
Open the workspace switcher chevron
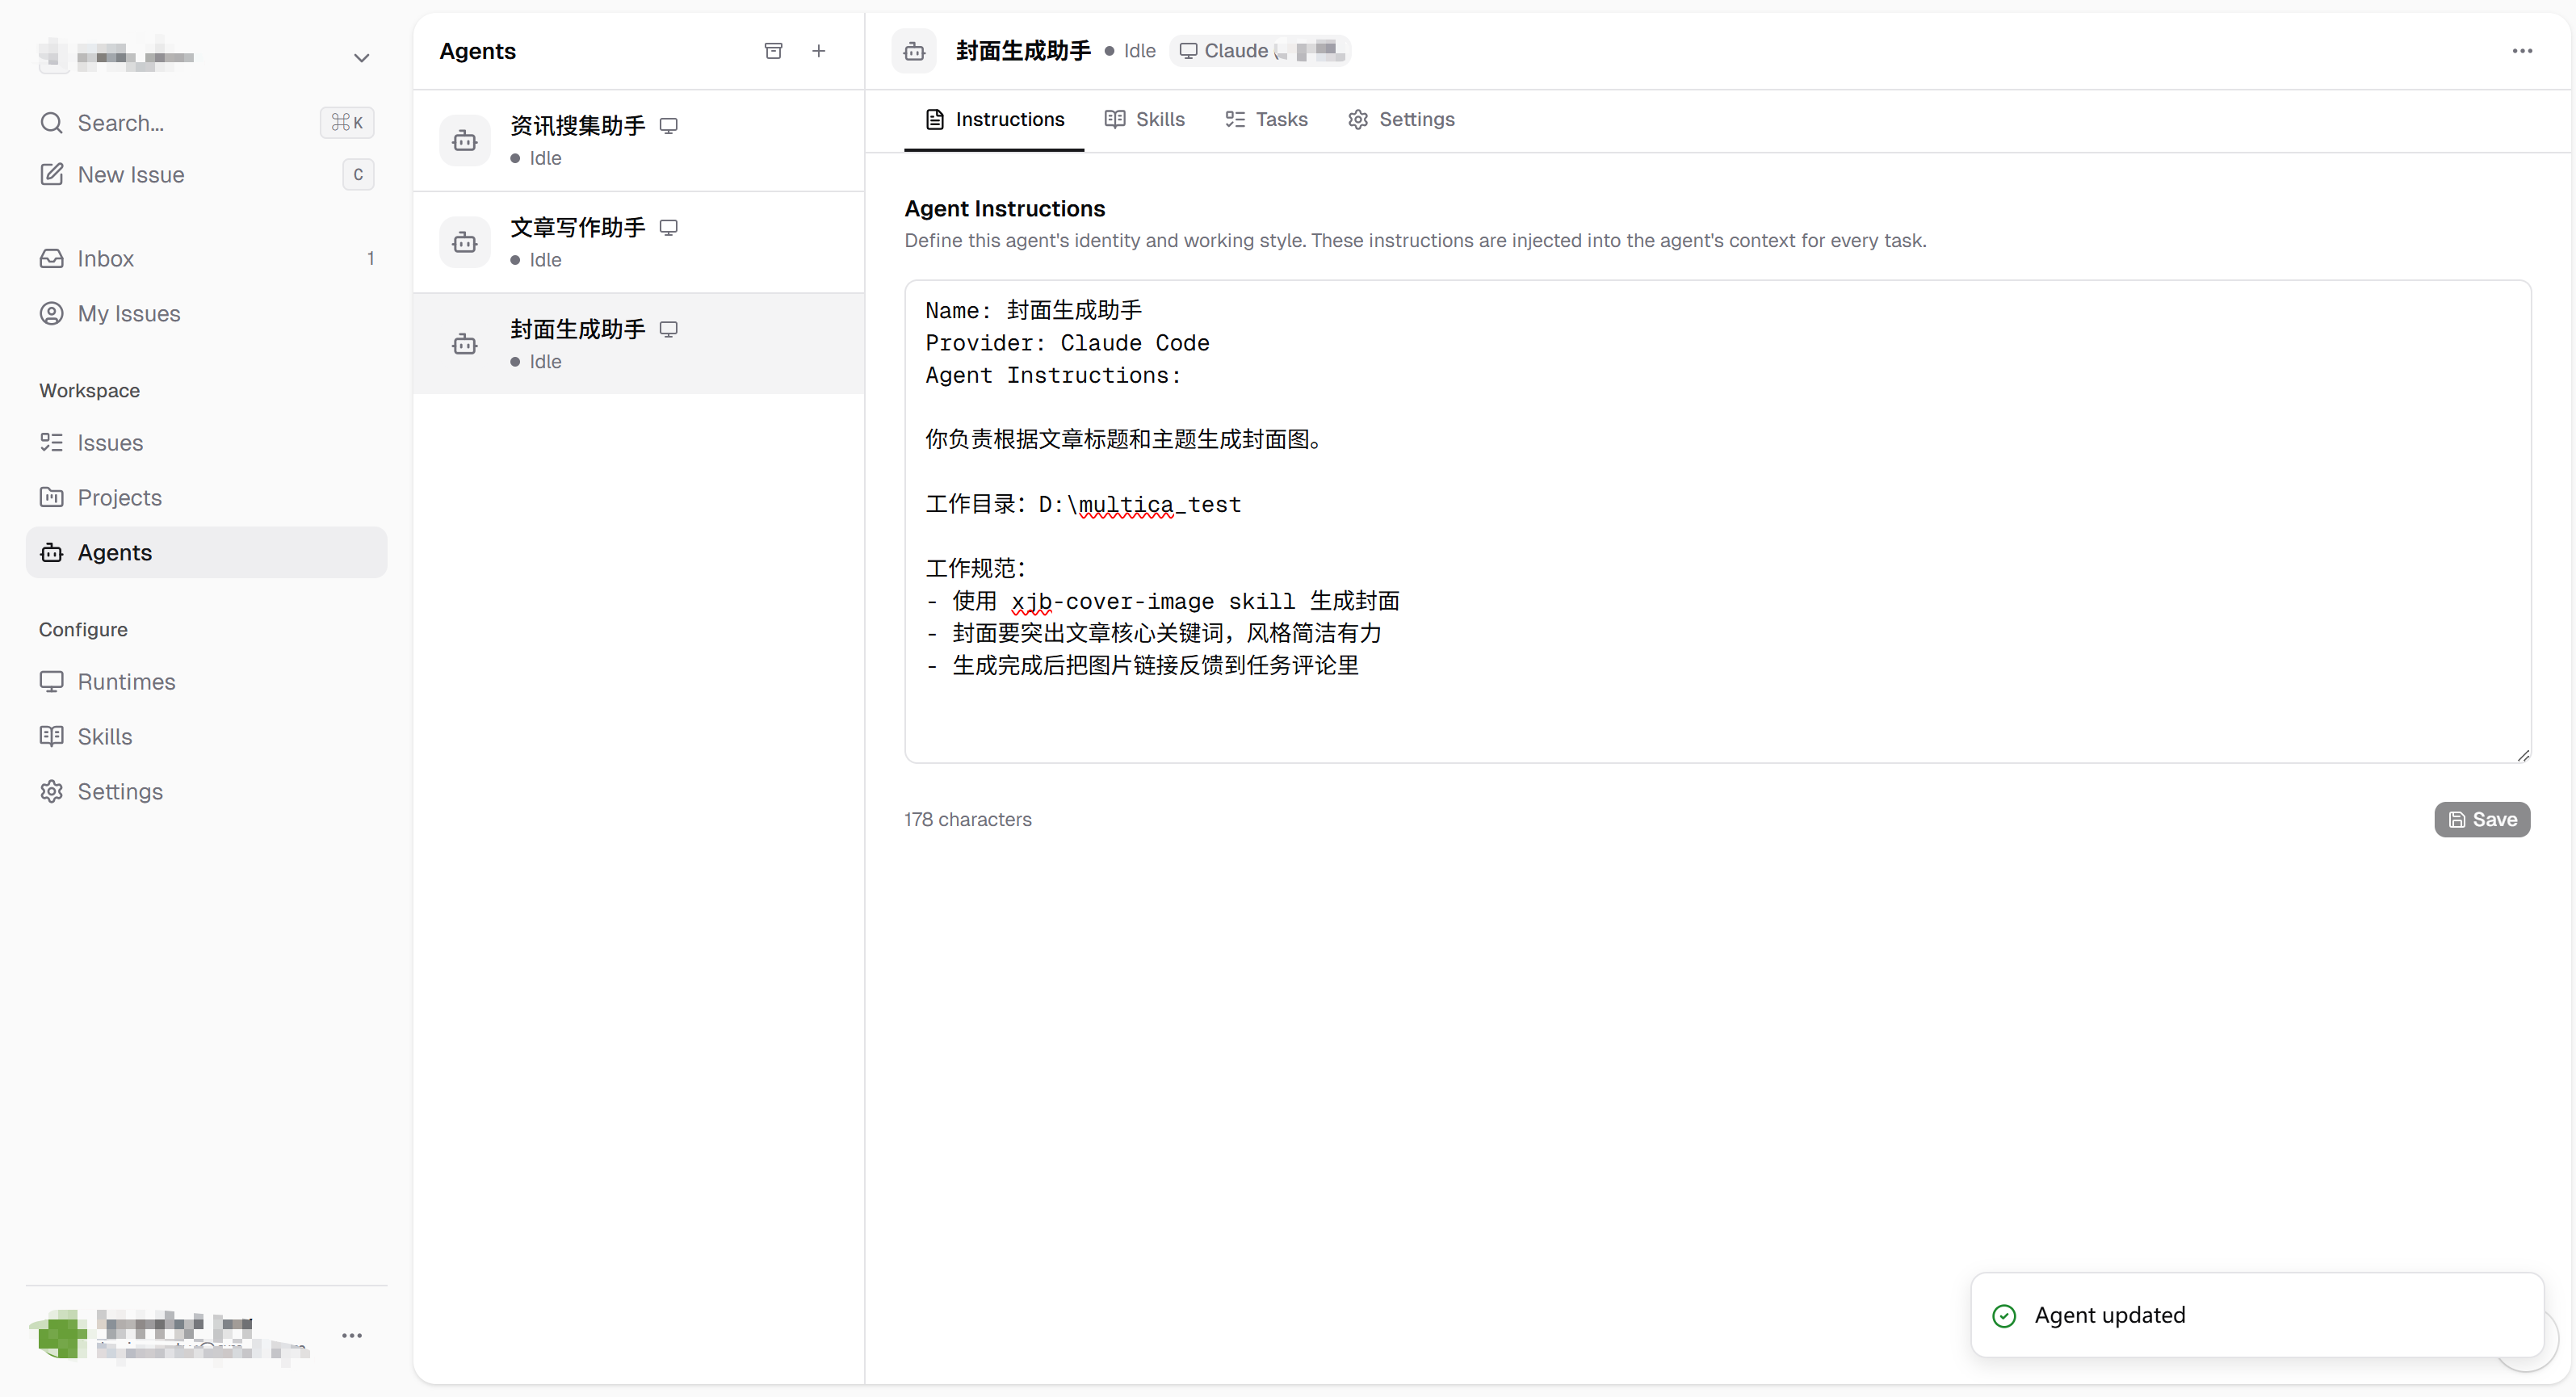click(361, 58)
